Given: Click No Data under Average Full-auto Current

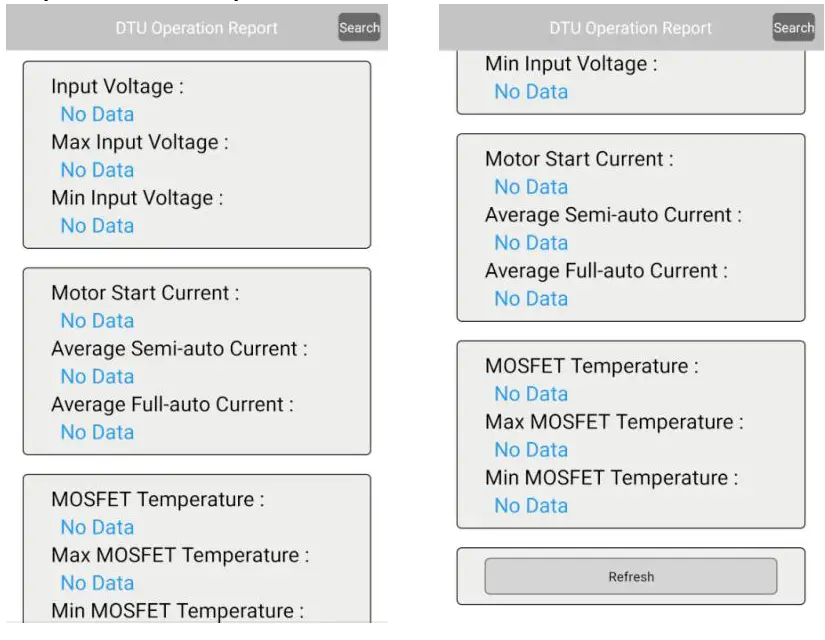Looking at the screenshot, I should click(96, 432).
